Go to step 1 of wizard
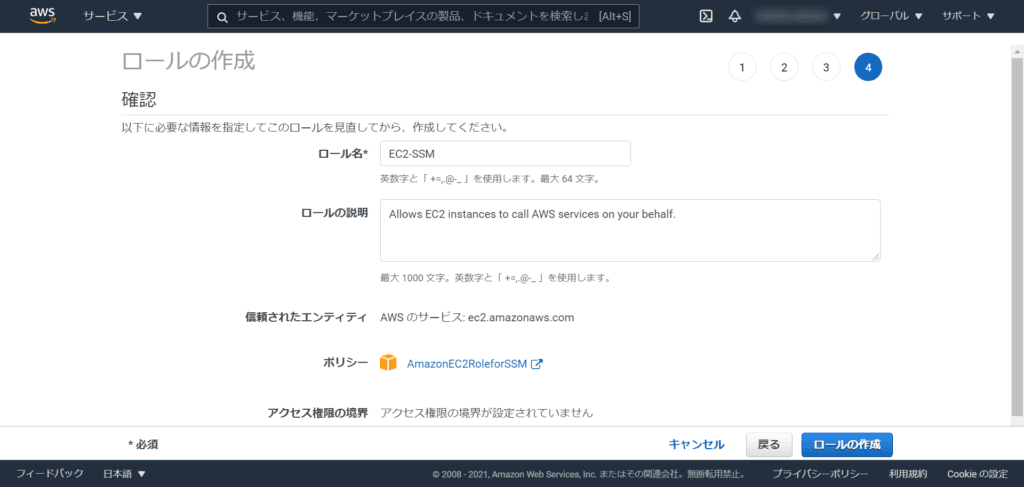Screen dimensions: 1024x487 (x=741, y=68)
